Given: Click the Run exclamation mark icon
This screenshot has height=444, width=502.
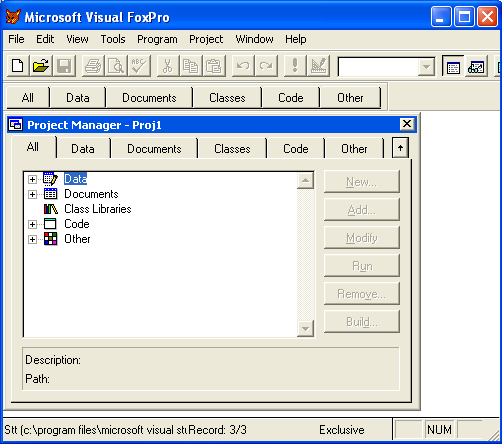Looking at the screenshot, I should (x=295, y=66).
